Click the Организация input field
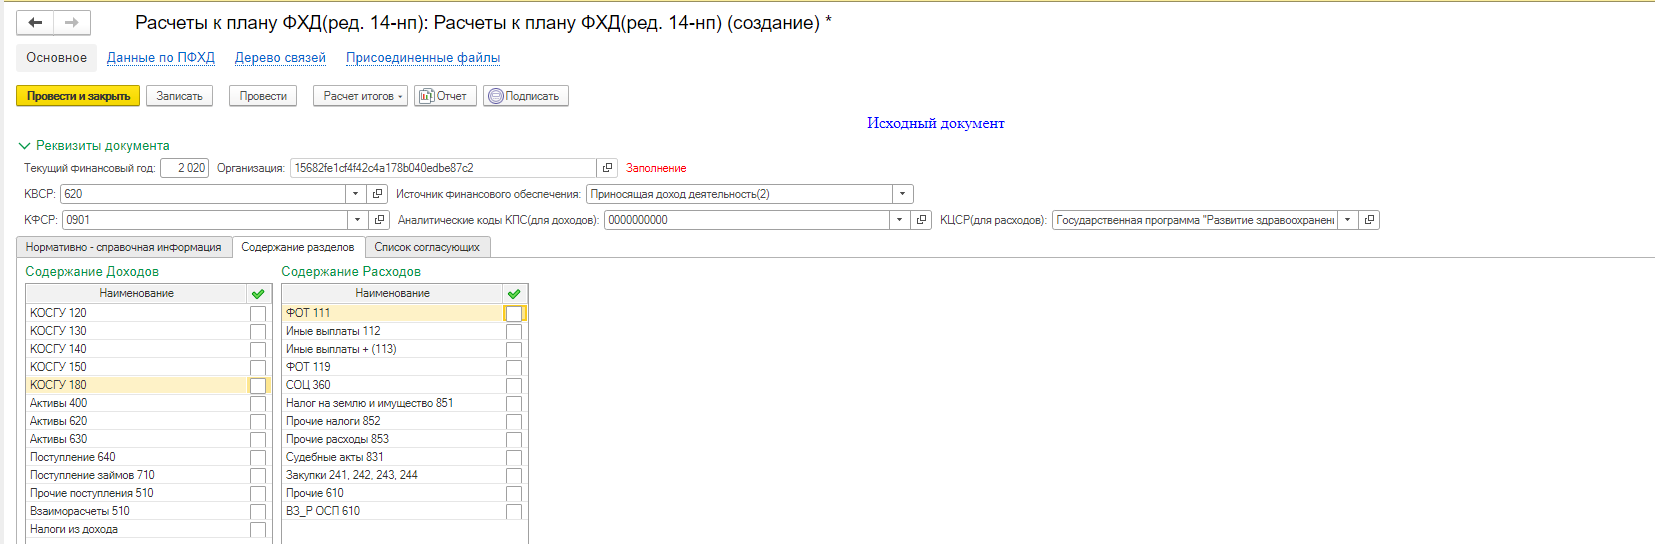This screenshot has width=1655, height=544. pyautogui.click(x=443, y=168)
